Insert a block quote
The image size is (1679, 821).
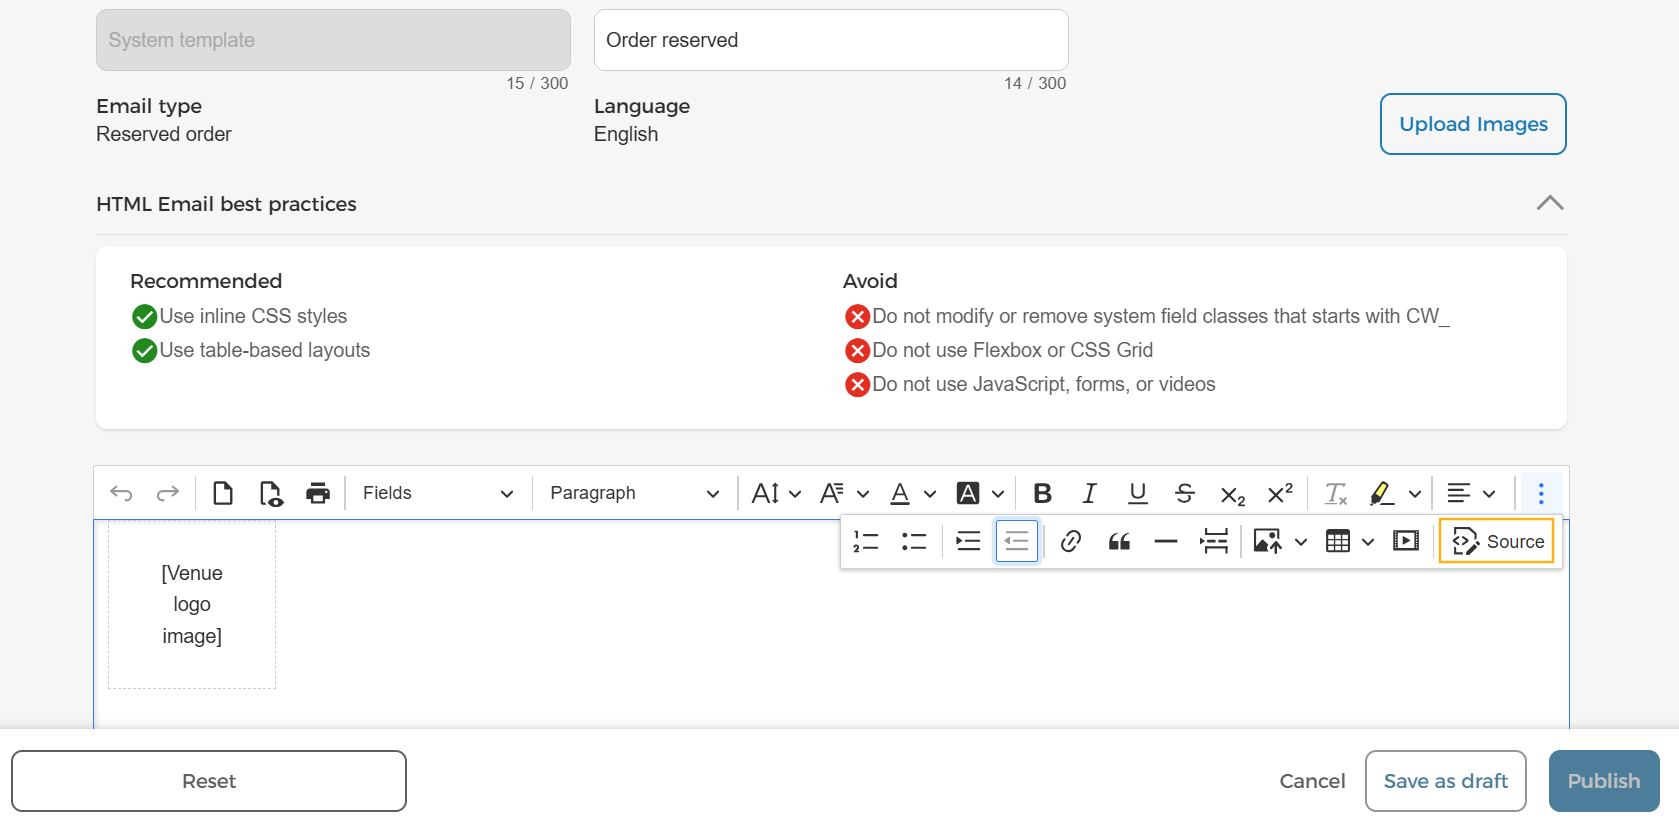tap(1118, 541)
